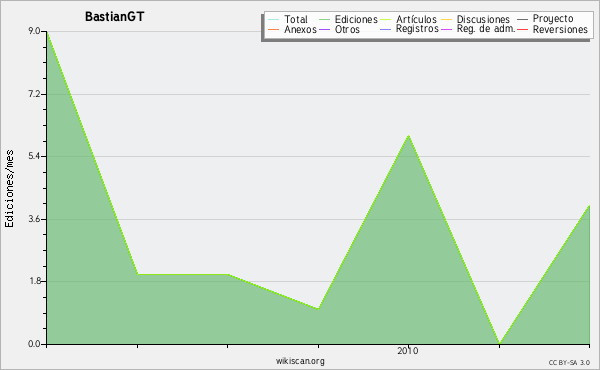
Task: Click the BastianGT chart title
Action: [x=114, y=17]
